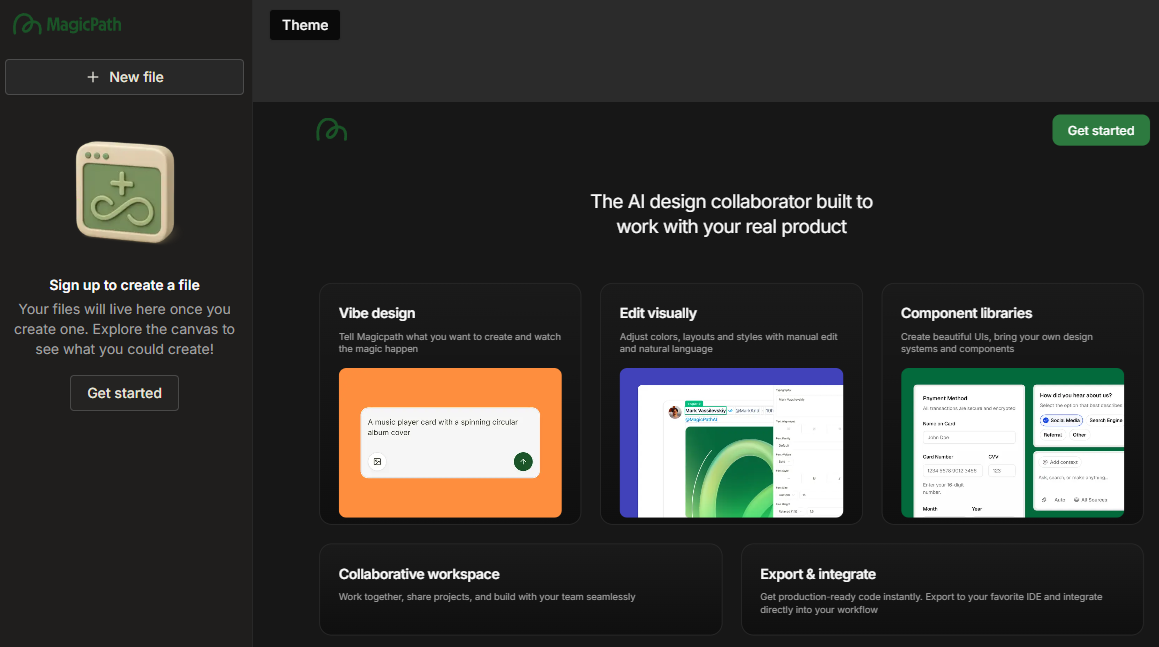Click the plus icon on New file
Image resolution: width=1159 pixels, height=647 pixels.
[93, 77]
